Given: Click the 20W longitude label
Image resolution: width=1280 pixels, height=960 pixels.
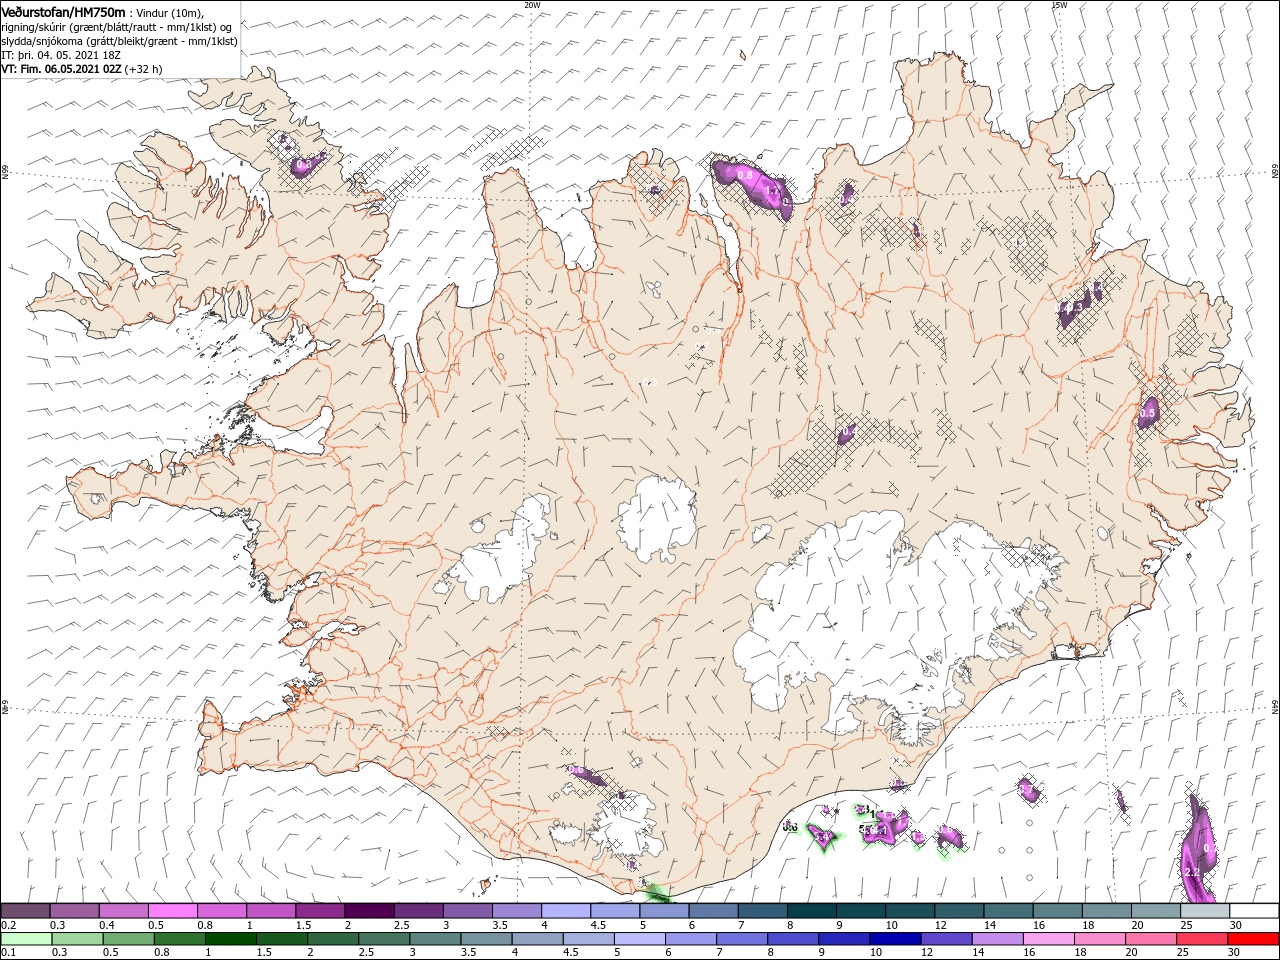Looking at the screenshot, I should (532, 5).
